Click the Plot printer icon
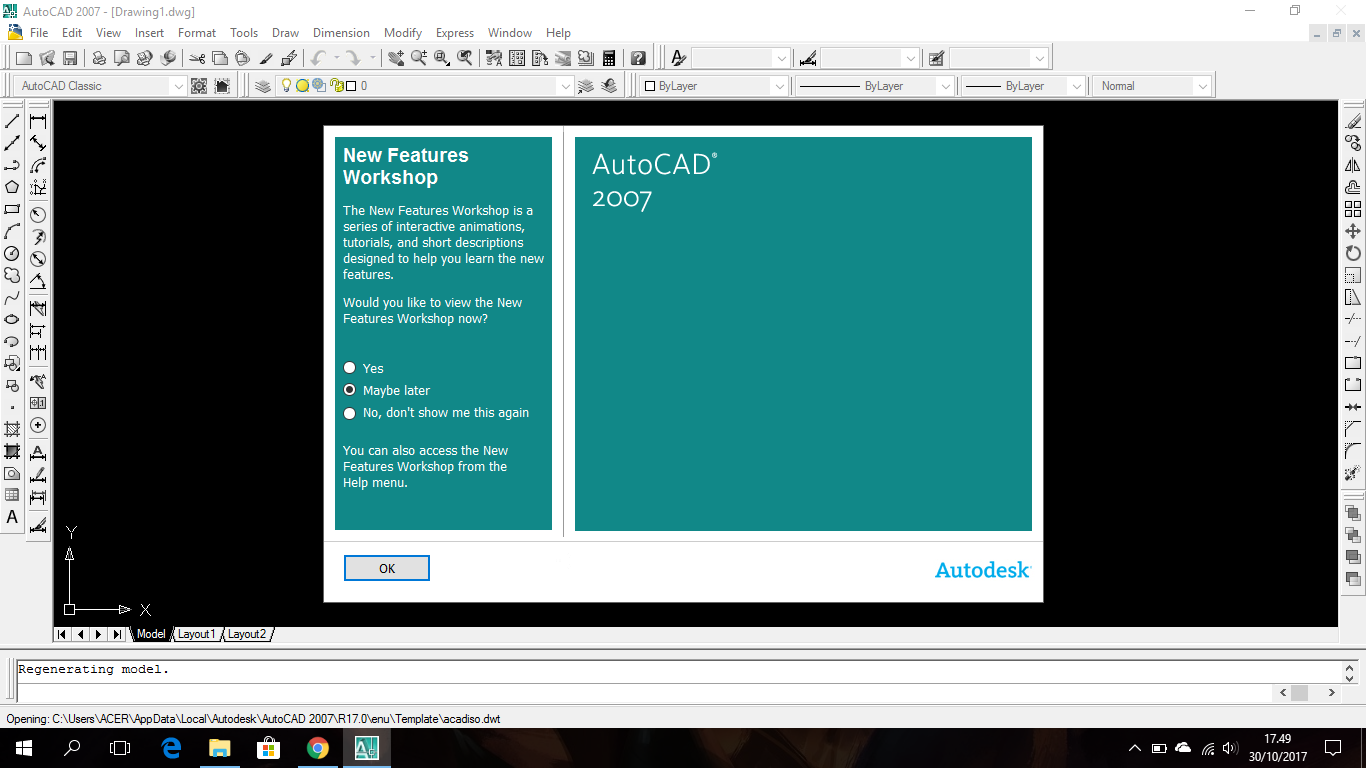This screenshot has height=768, width=1366. point(99,58)
